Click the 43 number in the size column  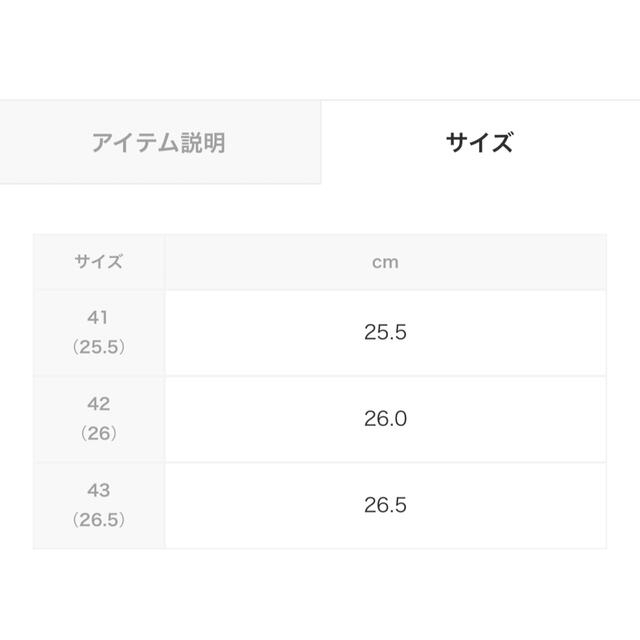click(x=98, y=490)
